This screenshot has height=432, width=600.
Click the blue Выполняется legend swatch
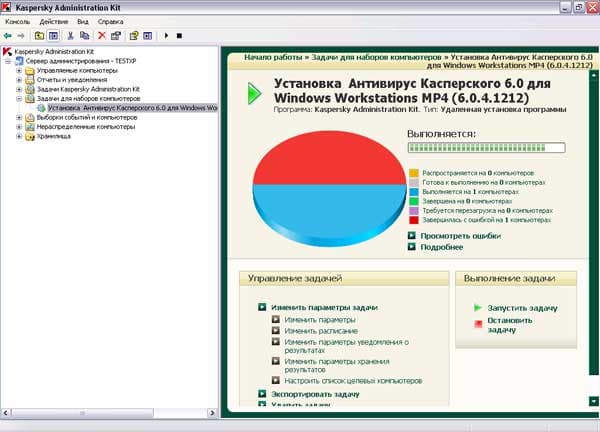point(414,192)
